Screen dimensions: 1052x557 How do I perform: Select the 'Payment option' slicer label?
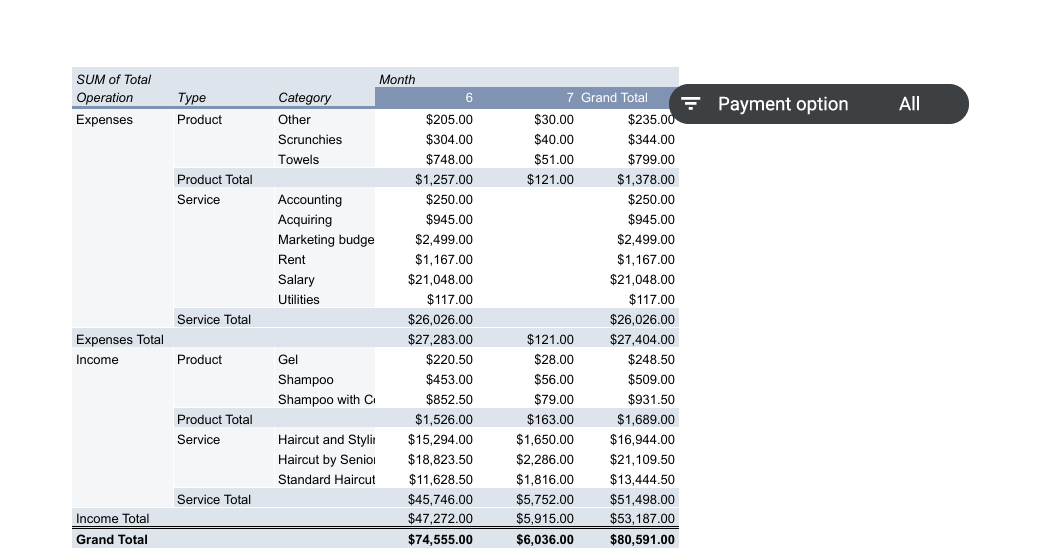[783, 104]
